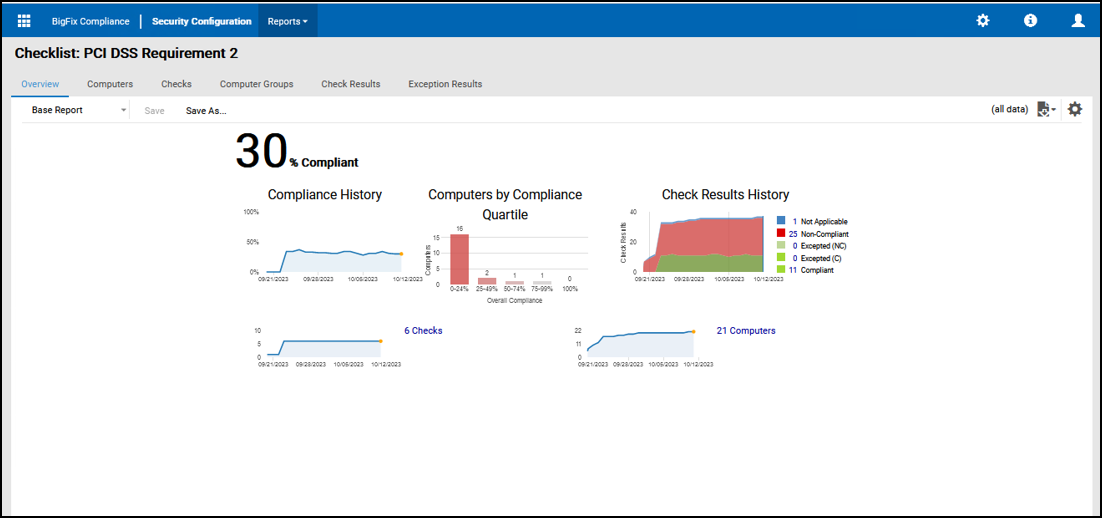This screenshot has width=1102, height=518.
Task: Click the 0-24% bar in quartile chart
Action: coord(459,259)
